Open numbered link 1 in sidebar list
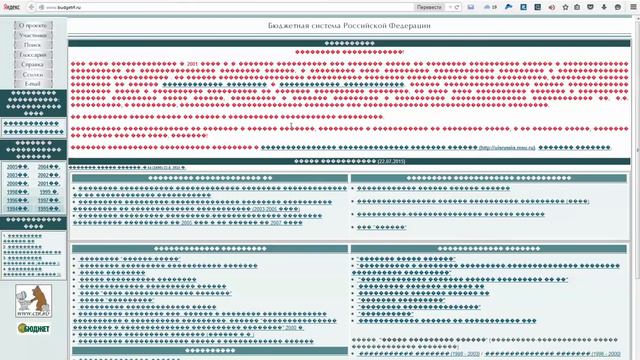The height and width of the screenshot is (360, 640). pos(22,239)
